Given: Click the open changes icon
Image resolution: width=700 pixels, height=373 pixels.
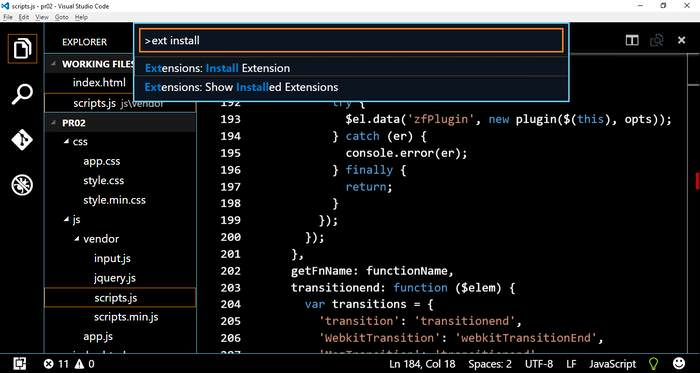Looking at the screenshot, I should 657,40.
